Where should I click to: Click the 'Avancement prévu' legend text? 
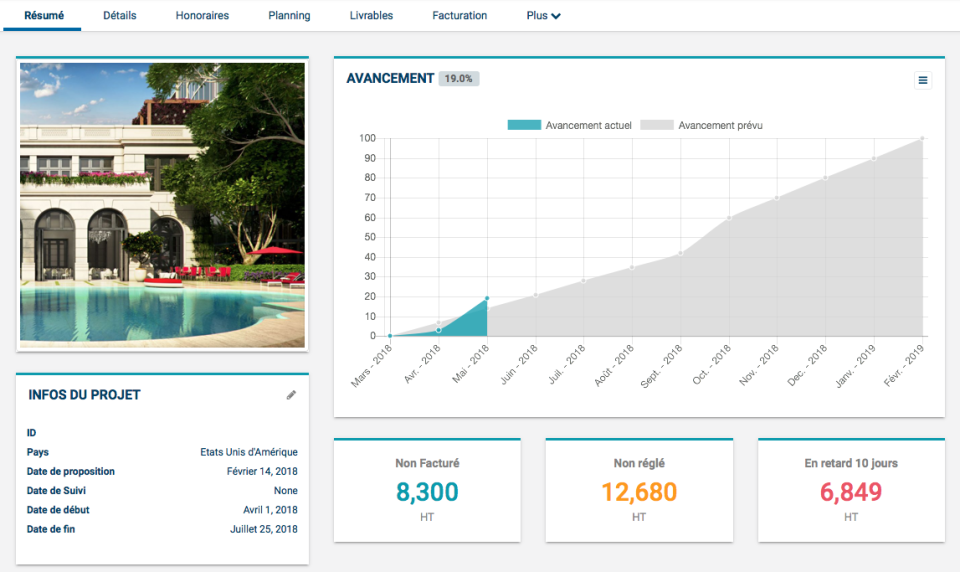pos(720,125)
